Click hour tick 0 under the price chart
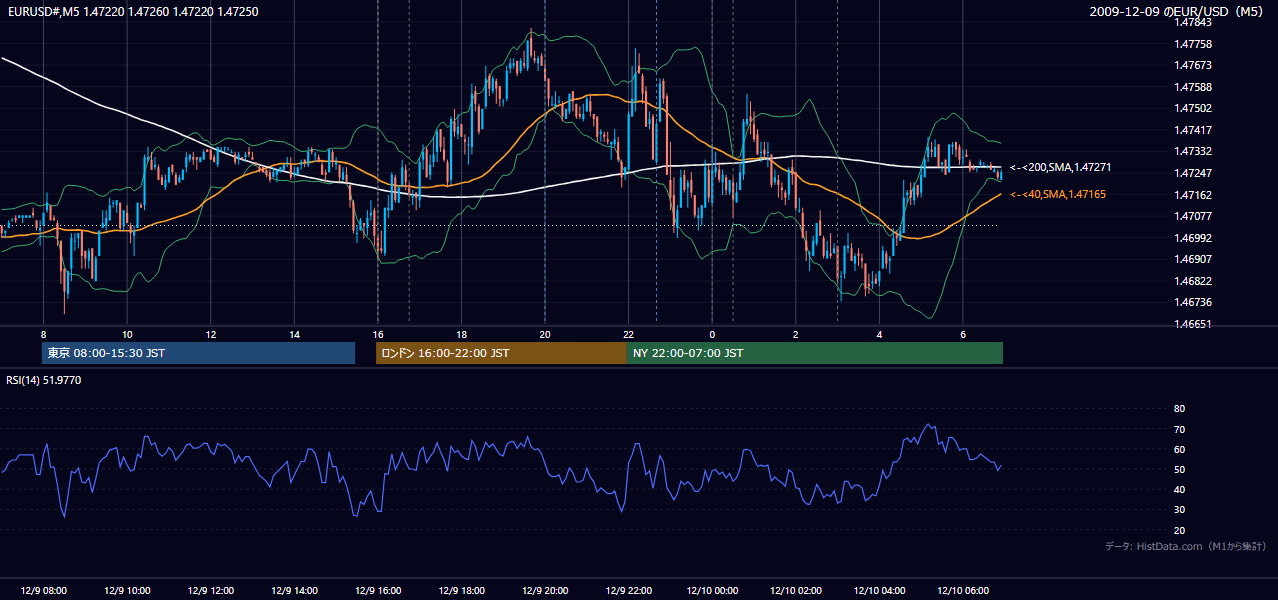This screenshot has height=600, width=1278. [712, 334]
